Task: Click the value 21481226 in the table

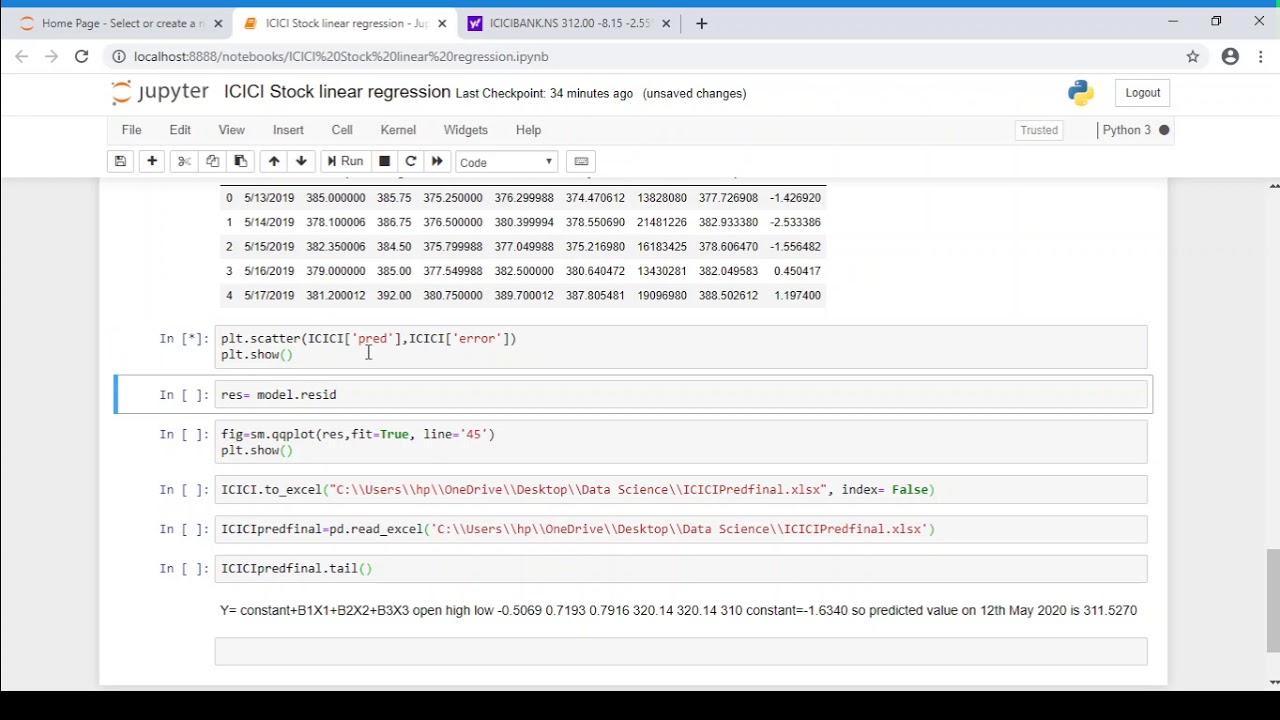Action: [662, 222]
